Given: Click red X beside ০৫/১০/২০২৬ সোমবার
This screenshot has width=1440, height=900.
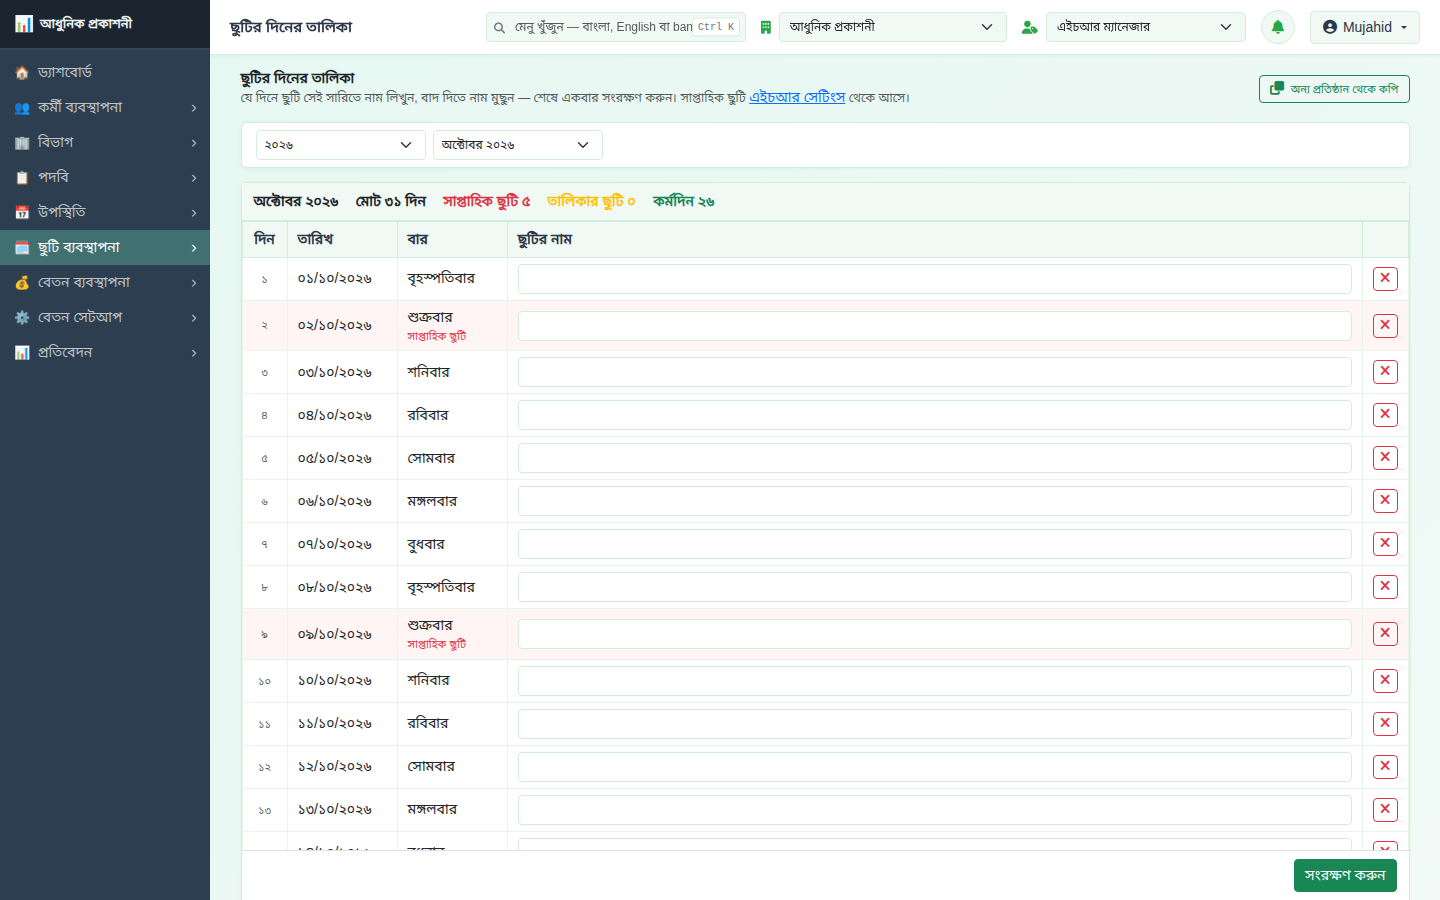Looking at the screenshot, I should click(x=1385, y=457).
